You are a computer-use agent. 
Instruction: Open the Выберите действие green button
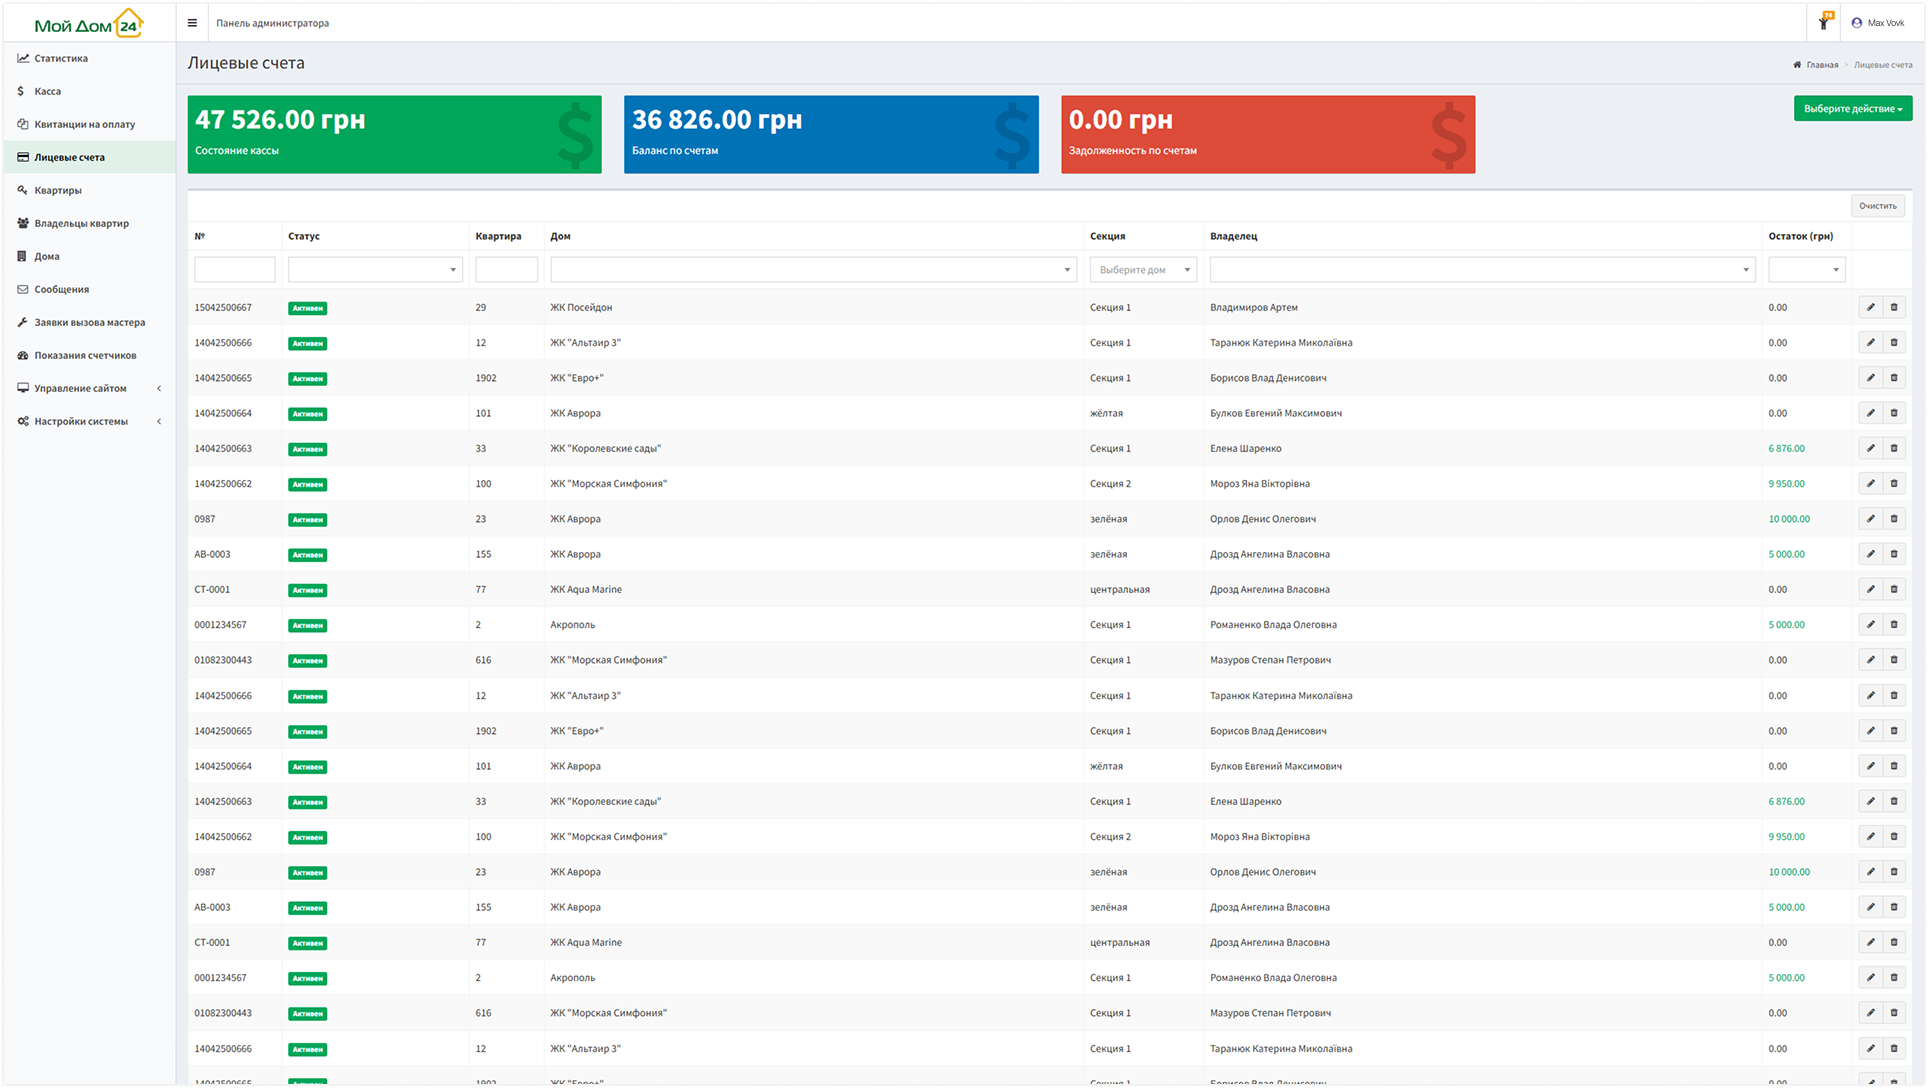pyautogui.click(x=1852, y=109)
